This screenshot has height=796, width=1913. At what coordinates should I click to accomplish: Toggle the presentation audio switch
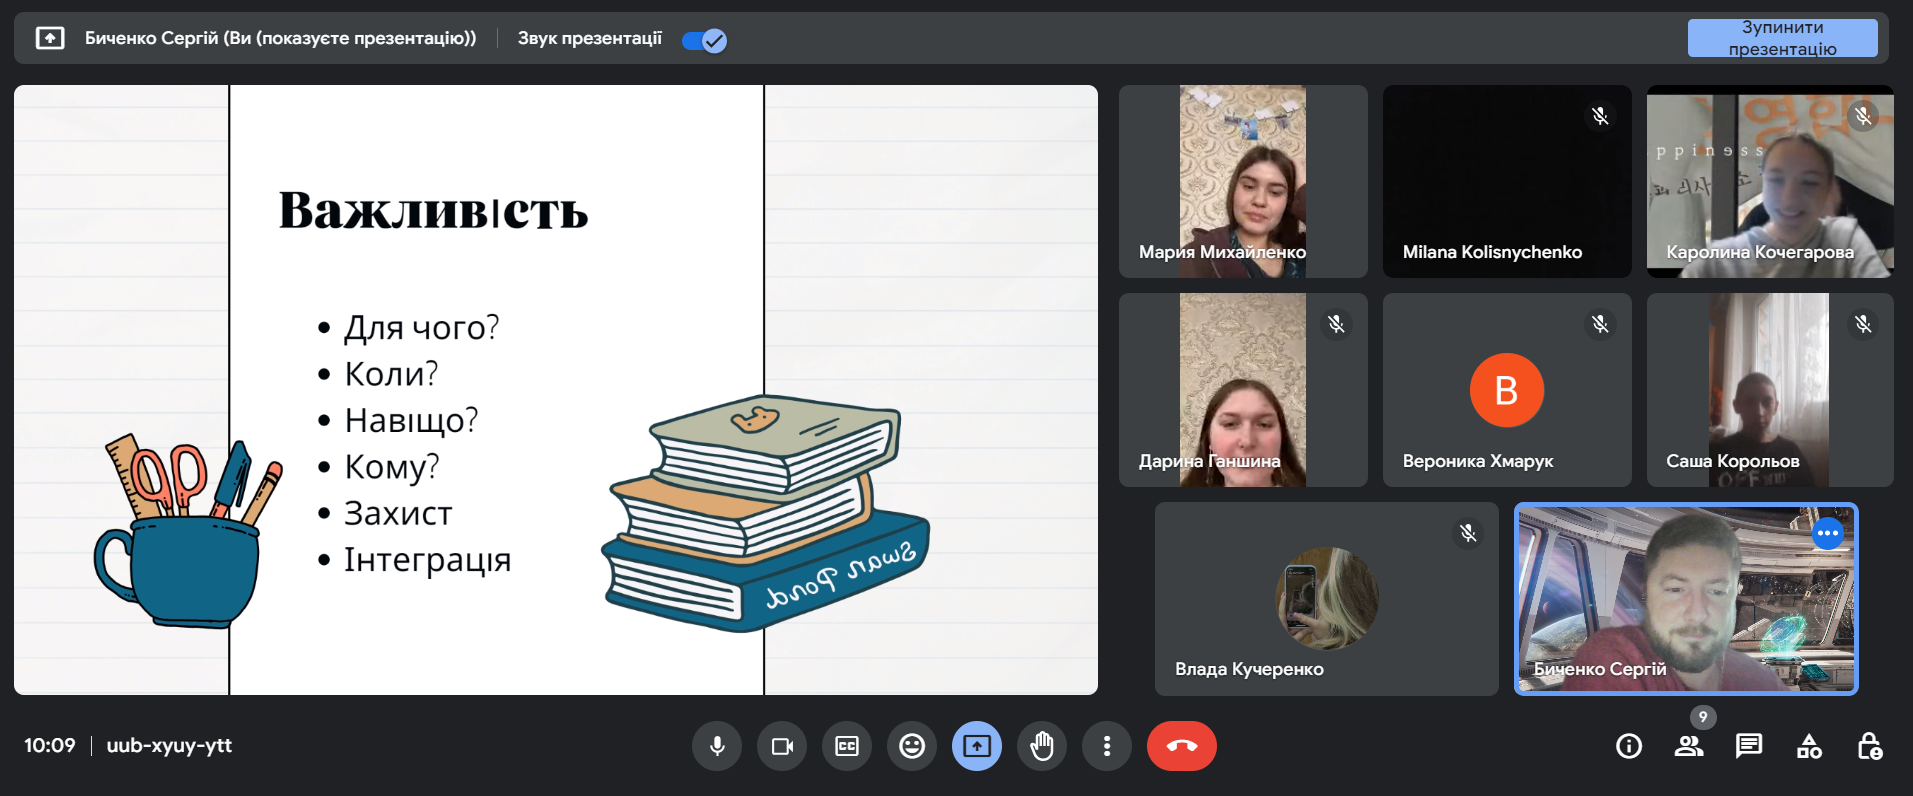pos(704,40)
